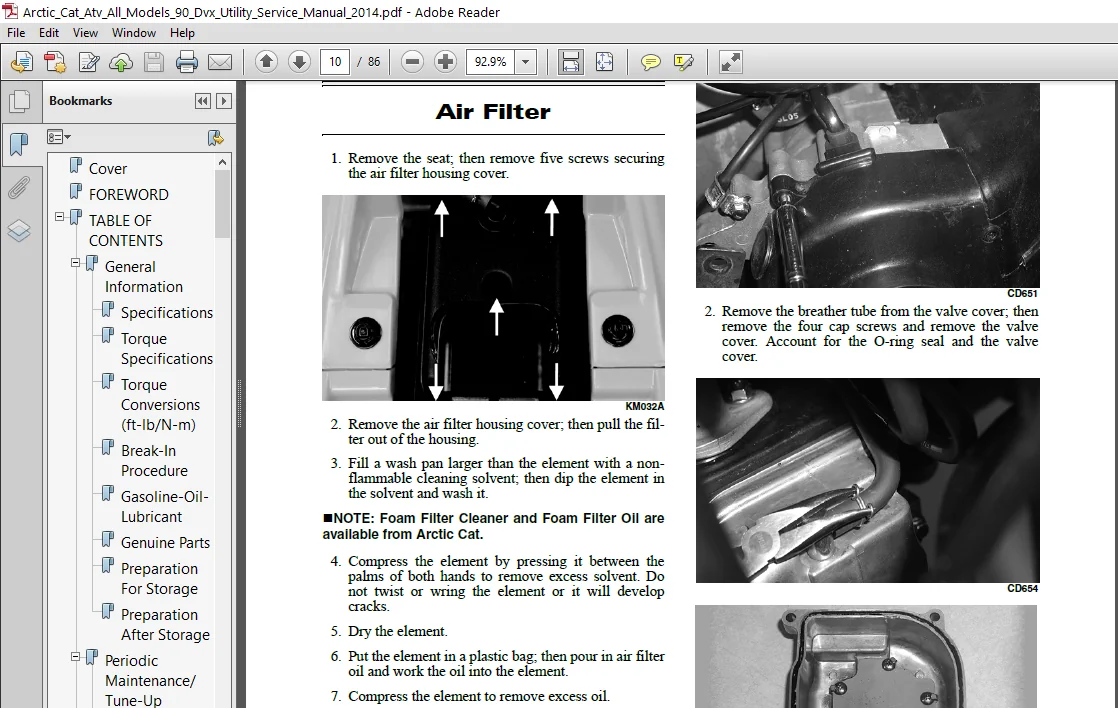Click the Upload to cloud icon
Image resolution: width=1118 pixels, height=708 pixels.
point(121,62)
